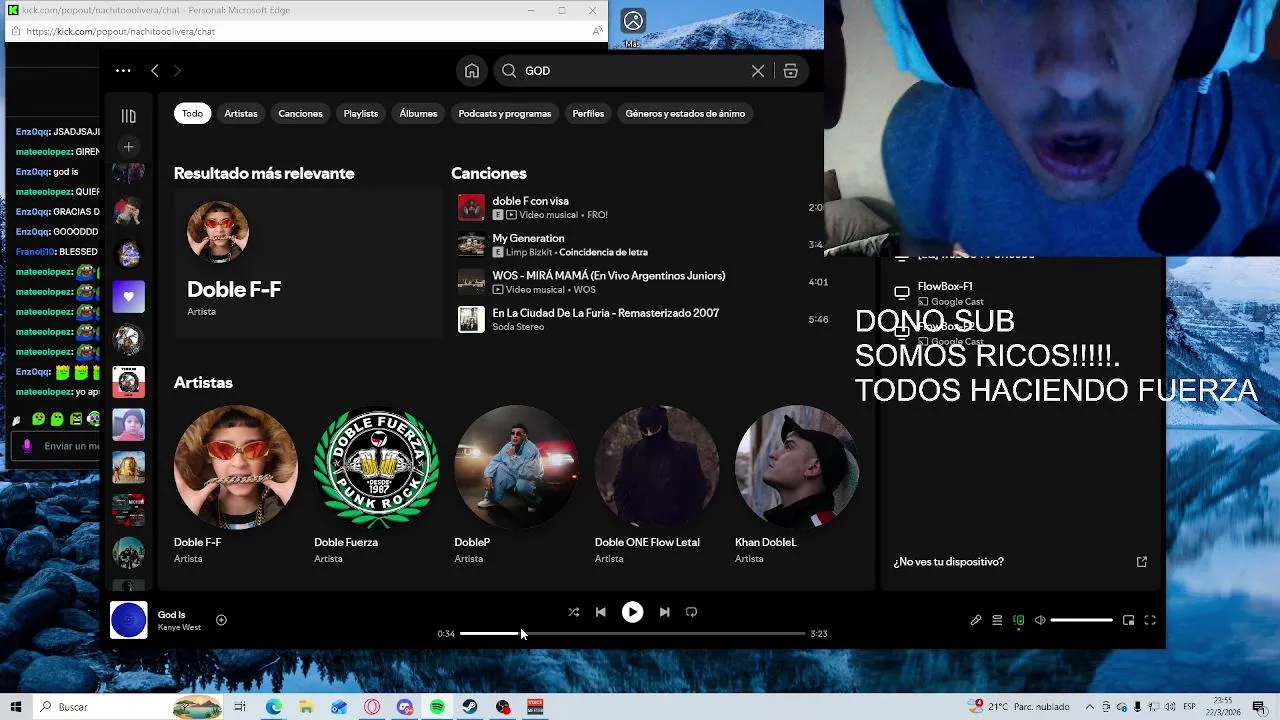Filter results by Perfiles
Image resolution: width=1280 pixels, height=720 pixels.
pos(588,113)
